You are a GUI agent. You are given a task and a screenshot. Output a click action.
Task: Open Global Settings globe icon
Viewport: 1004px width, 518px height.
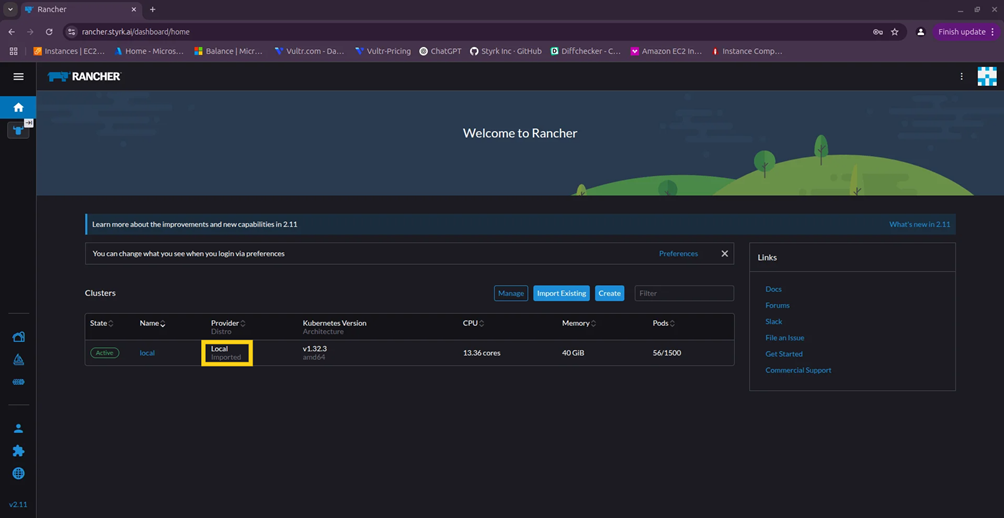click(19, 474)
